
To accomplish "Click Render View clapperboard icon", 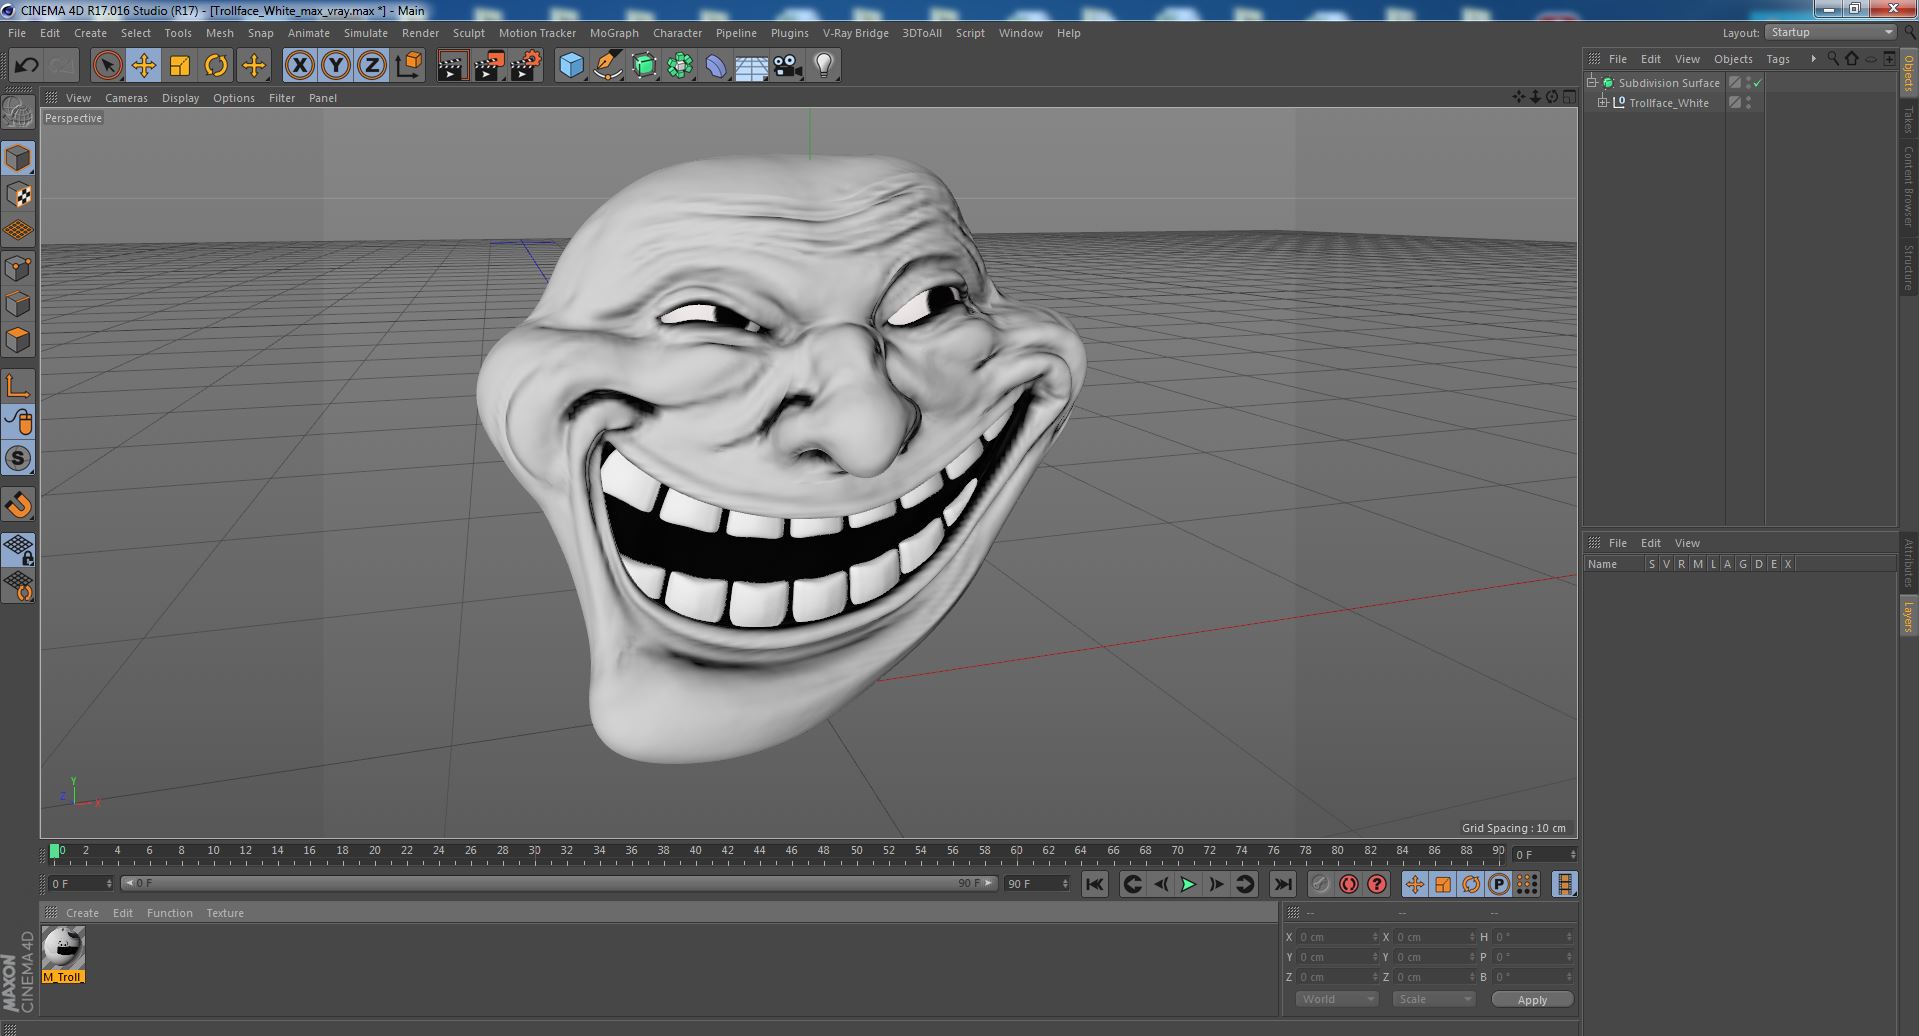I will click(x=452, y=66).
